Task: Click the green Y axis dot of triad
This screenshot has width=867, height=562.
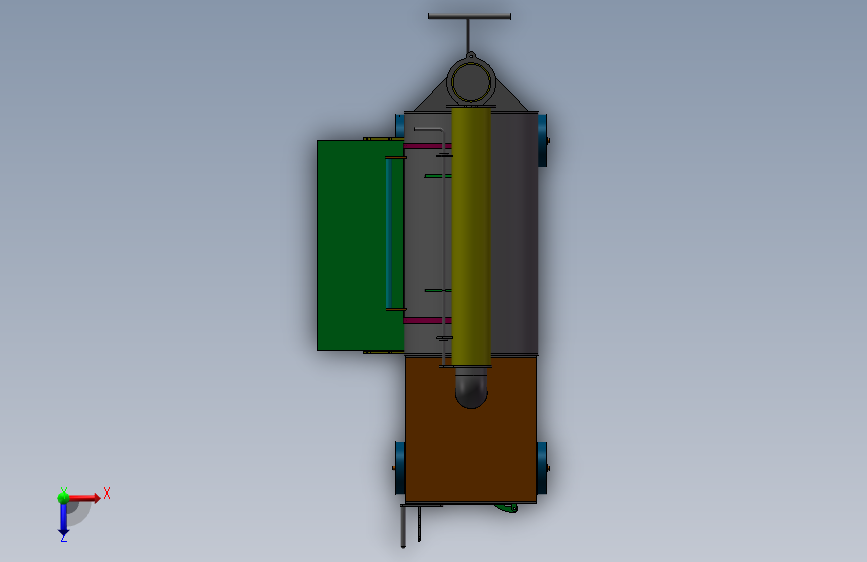Action: tap(63, 498)
